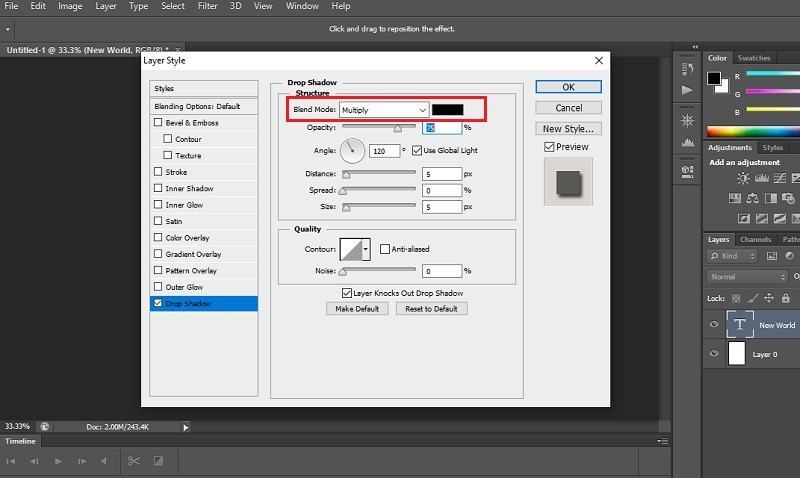800x478 pixels.
Task: Click OK in Layer Style dialog
Action: tap(568, 87)
